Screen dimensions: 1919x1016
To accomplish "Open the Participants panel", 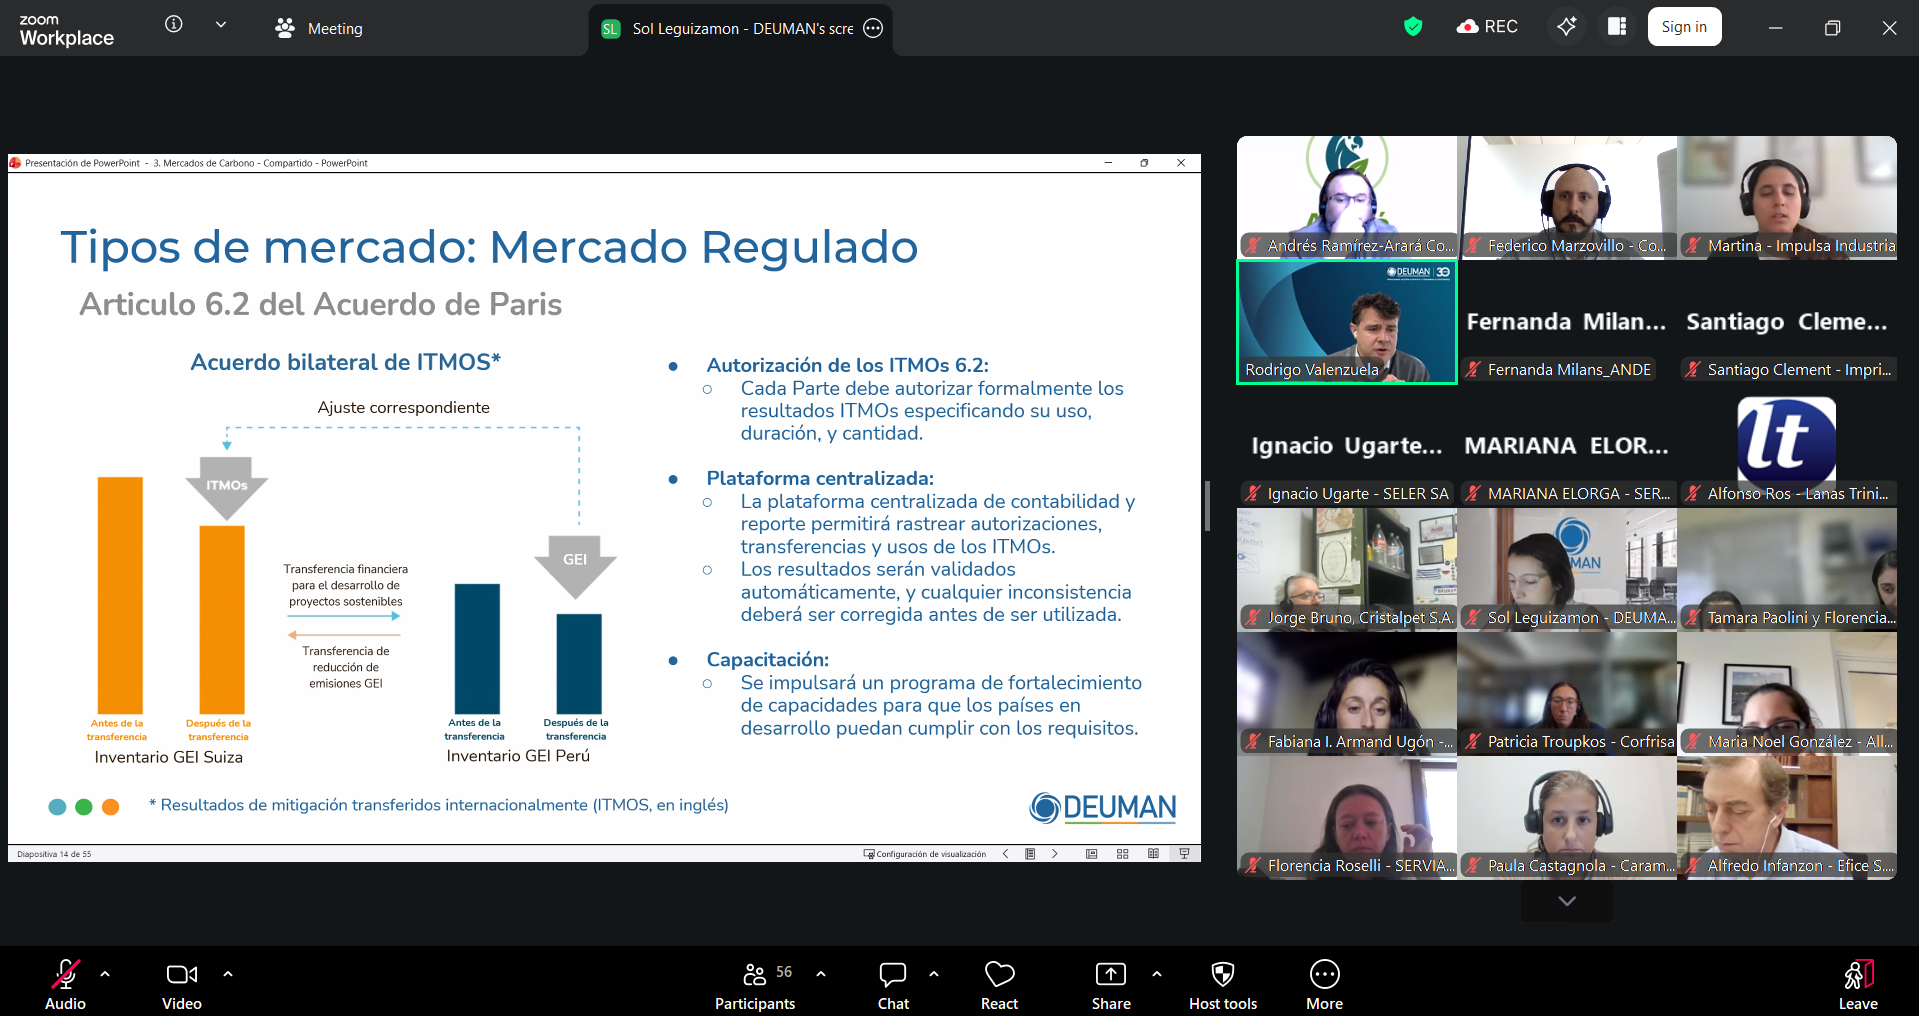I will tap(755, 984).
